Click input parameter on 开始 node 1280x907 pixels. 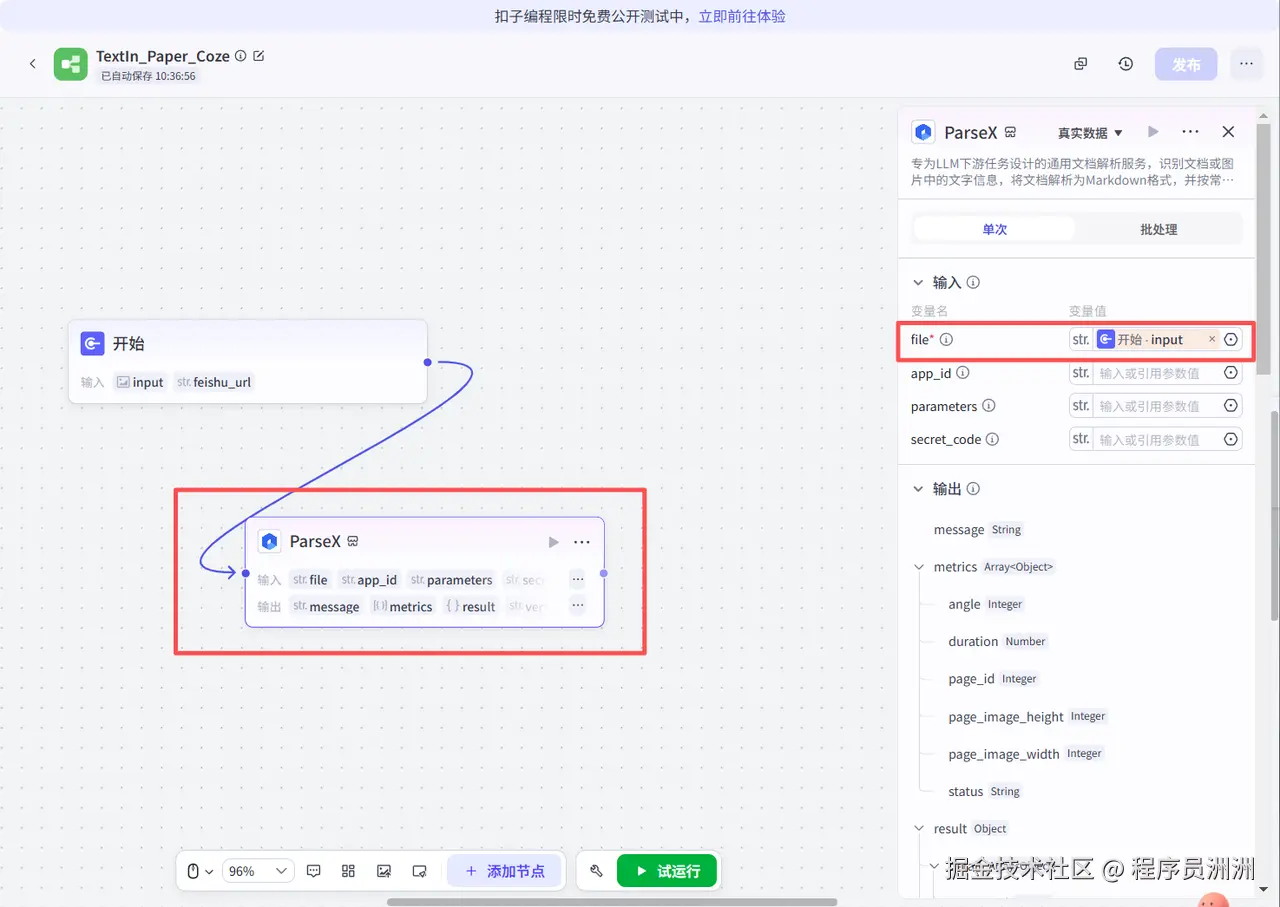point(140,382)
